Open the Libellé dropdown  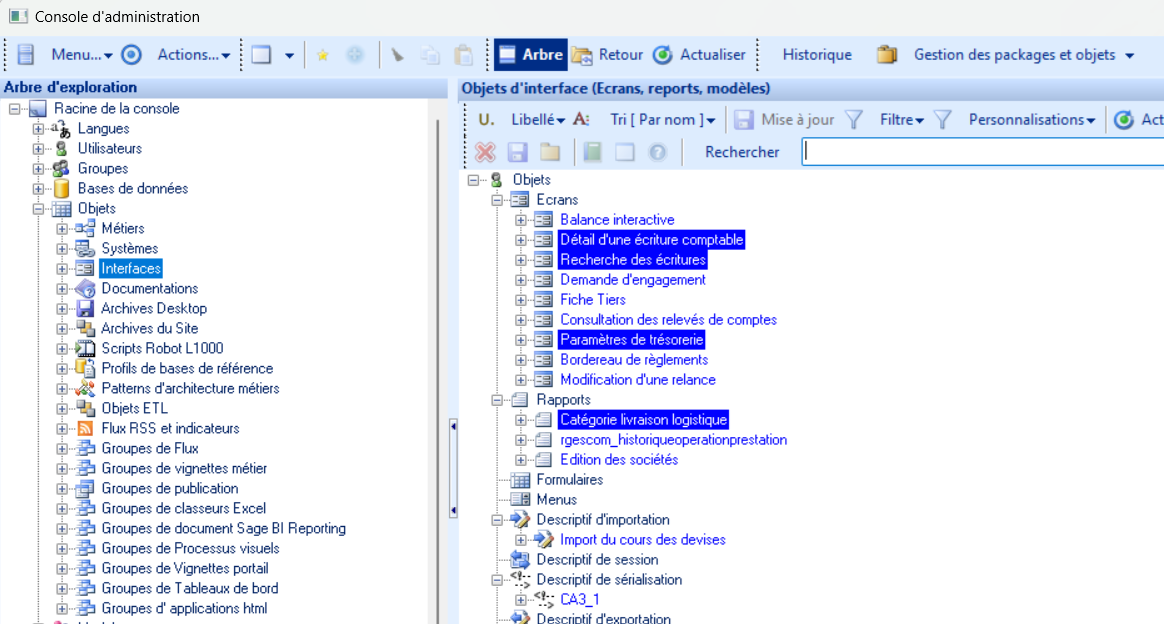[538, 119]
